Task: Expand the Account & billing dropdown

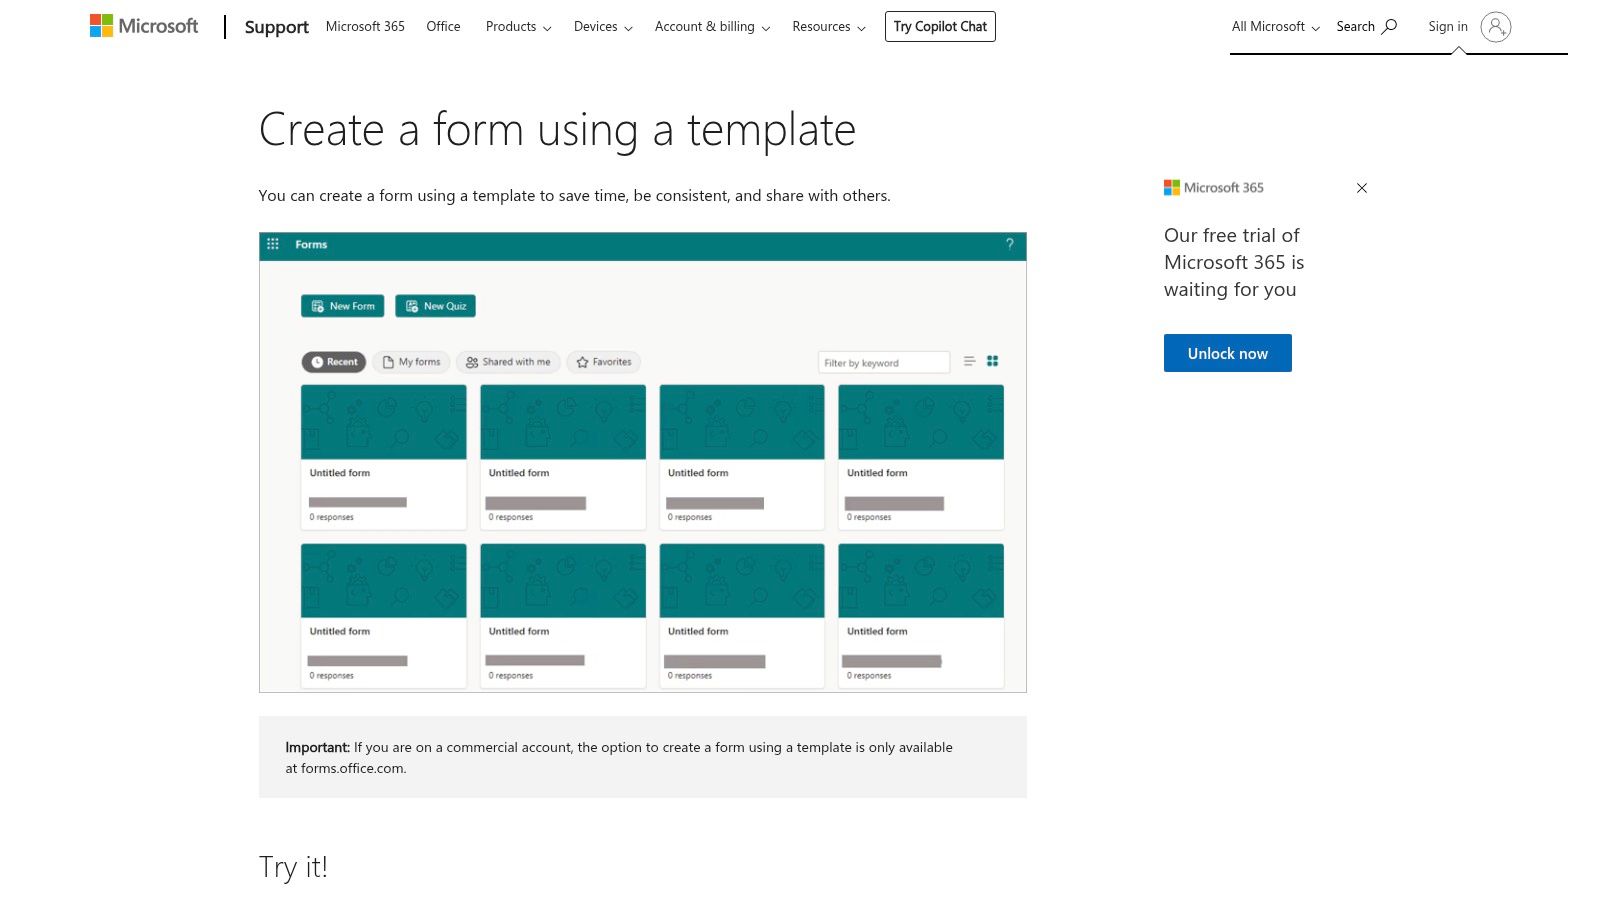Action: tap(711, 26)
